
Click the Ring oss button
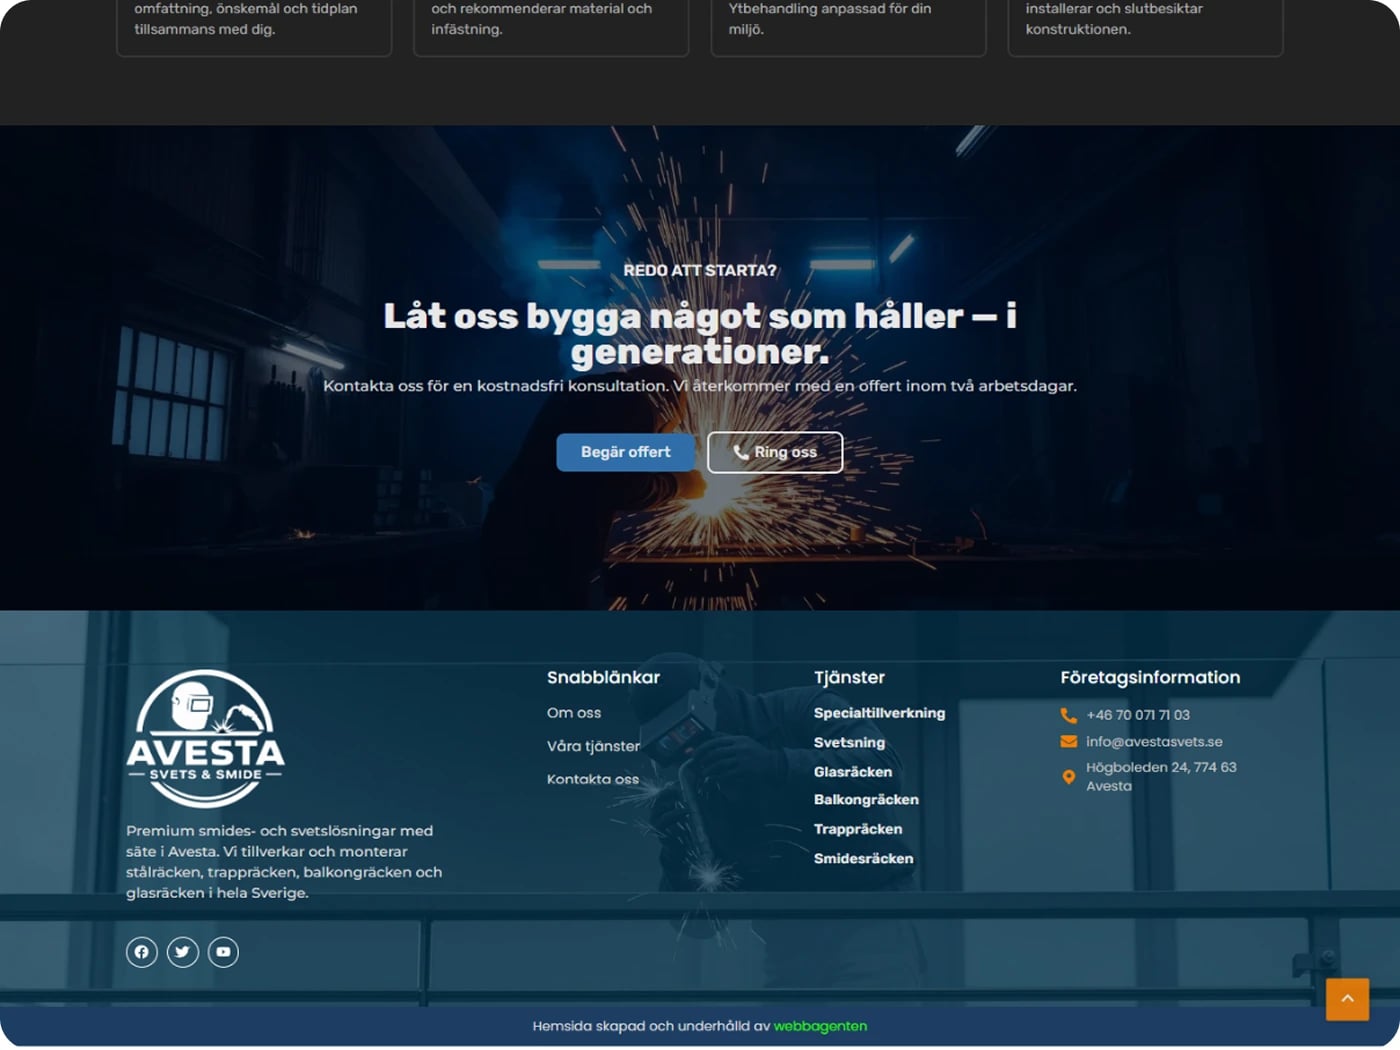point(775,452)
